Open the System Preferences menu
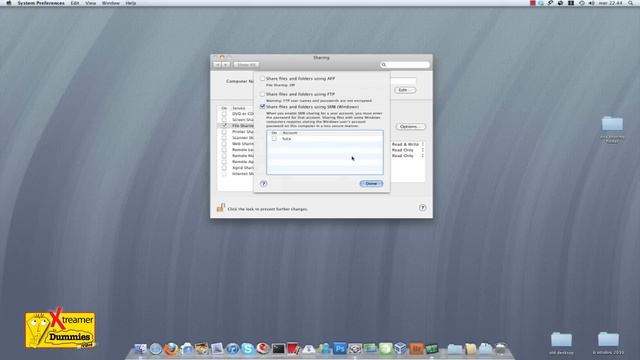This screenshot has height=360, width=640. point(41,3)
